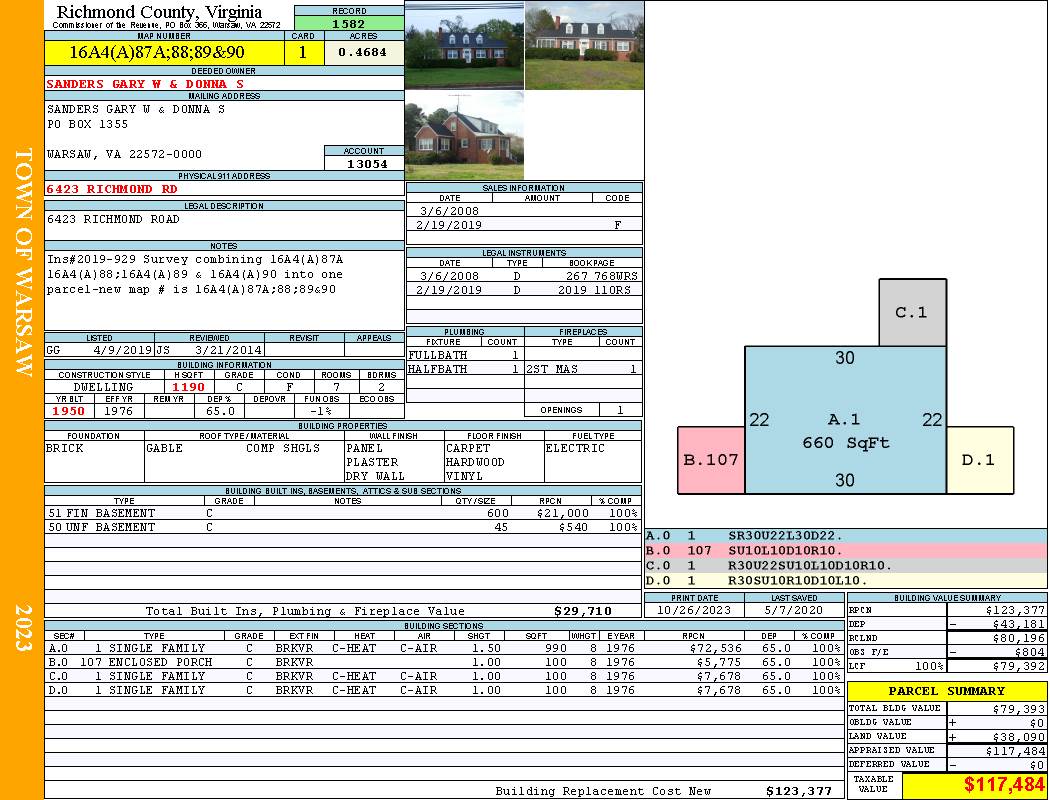Click foundation value BRICK
This screenshot has width=1050, height=800.
[x=65, y=448]
